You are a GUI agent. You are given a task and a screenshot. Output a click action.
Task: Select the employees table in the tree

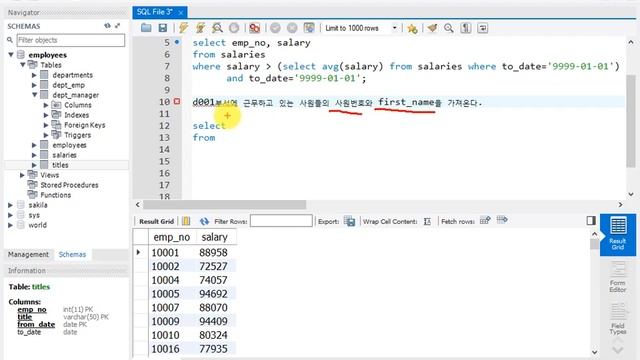pyautogui.click(x=69, y=145)
